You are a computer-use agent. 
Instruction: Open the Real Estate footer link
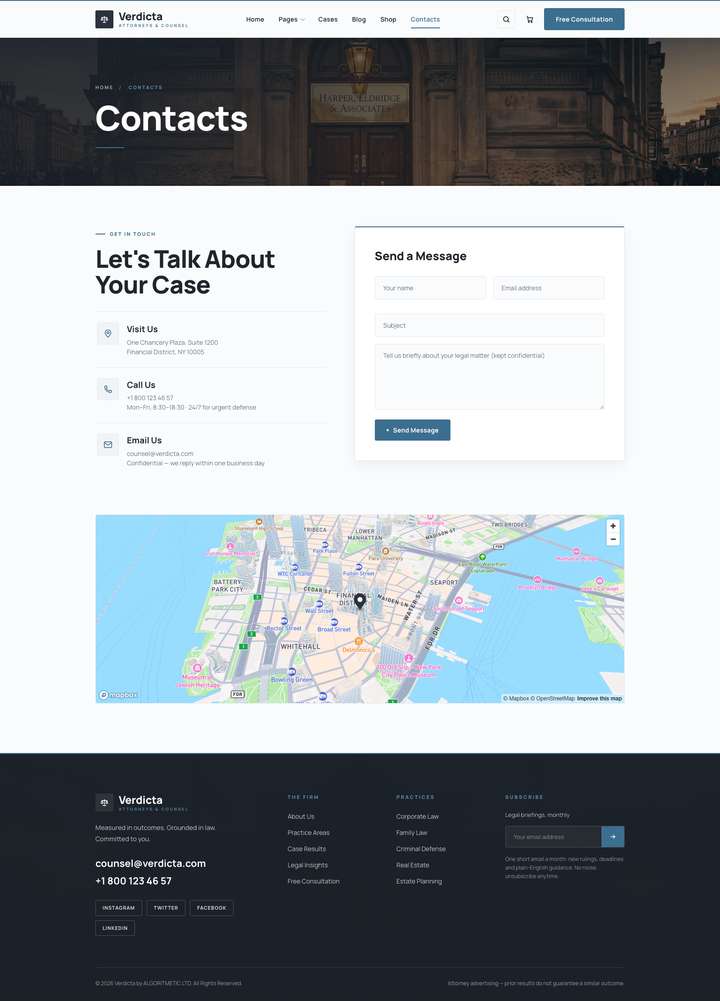(412, 865)
